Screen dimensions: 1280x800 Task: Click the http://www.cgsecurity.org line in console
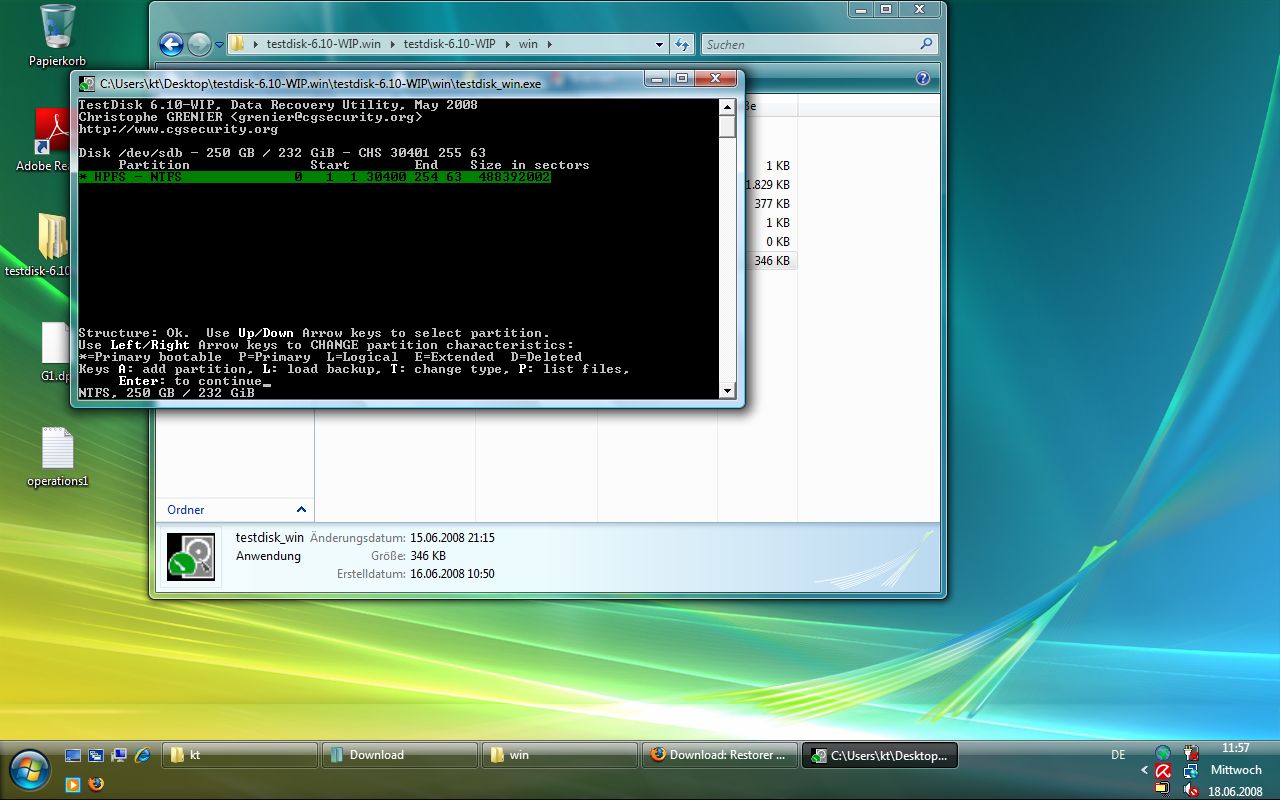pyautogui.click(x=178, y=129)
